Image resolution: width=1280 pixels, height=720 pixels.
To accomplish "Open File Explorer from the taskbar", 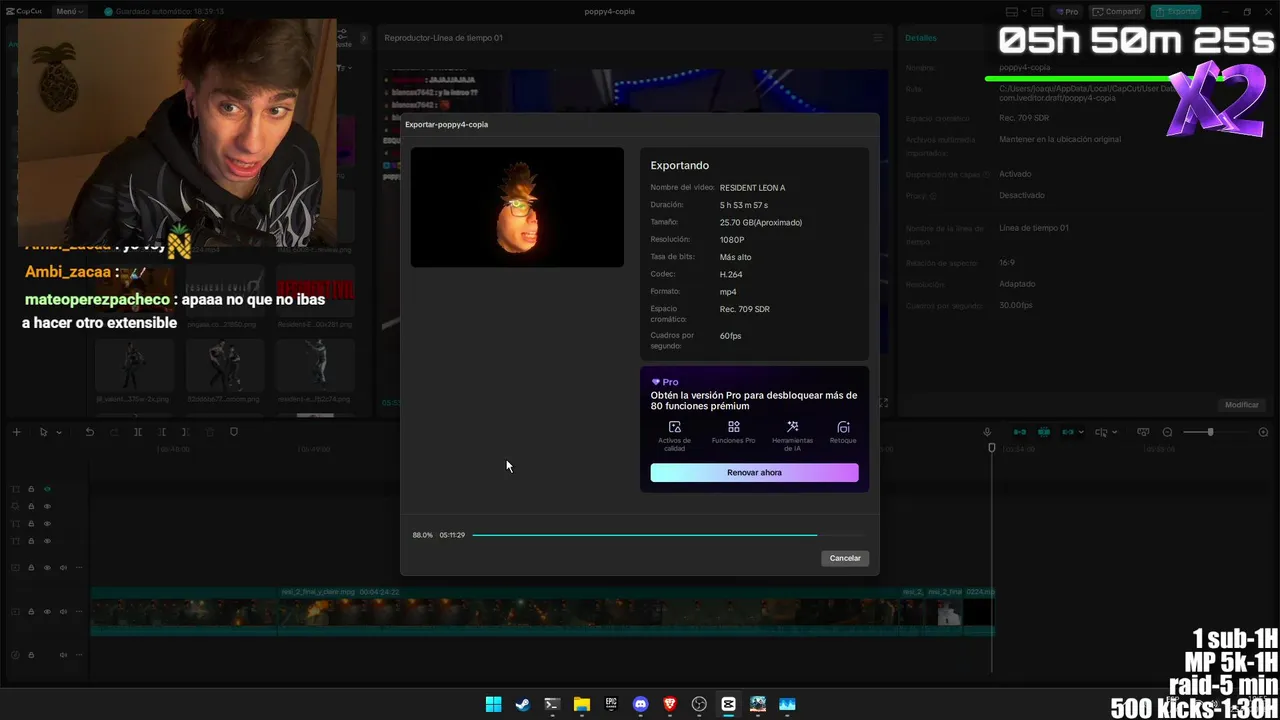I will click(581, 704).
